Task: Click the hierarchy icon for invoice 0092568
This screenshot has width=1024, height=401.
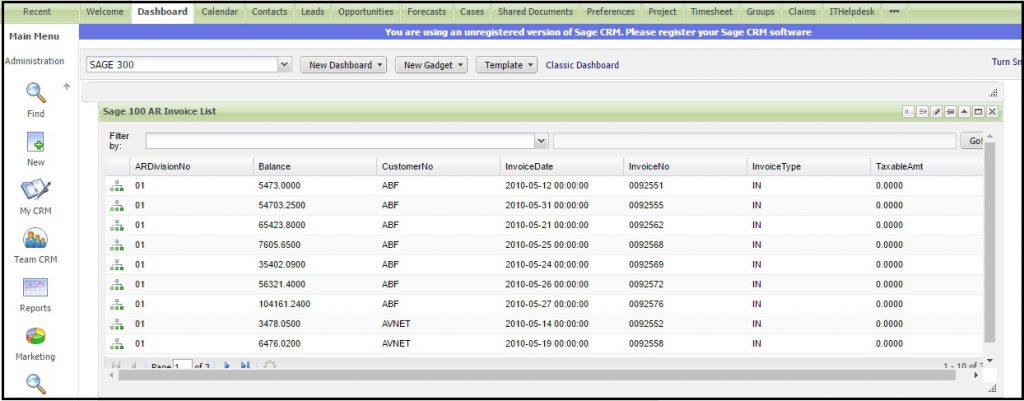Action: 117,245
